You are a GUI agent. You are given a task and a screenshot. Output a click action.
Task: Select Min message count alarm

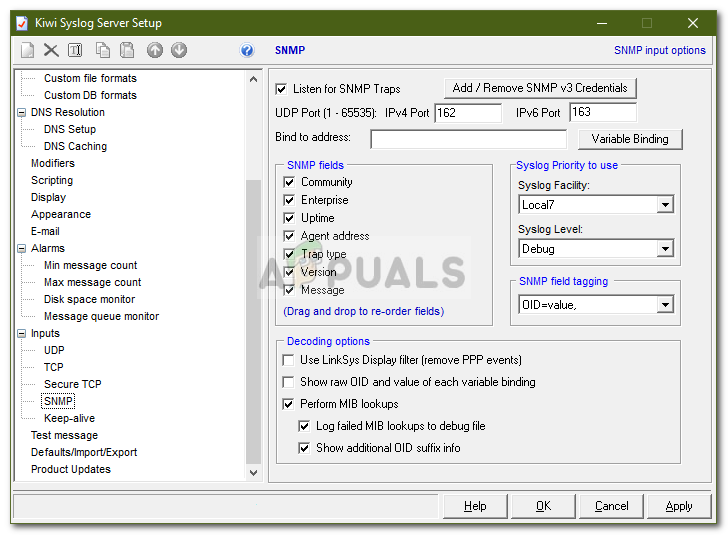pos(91,265)
